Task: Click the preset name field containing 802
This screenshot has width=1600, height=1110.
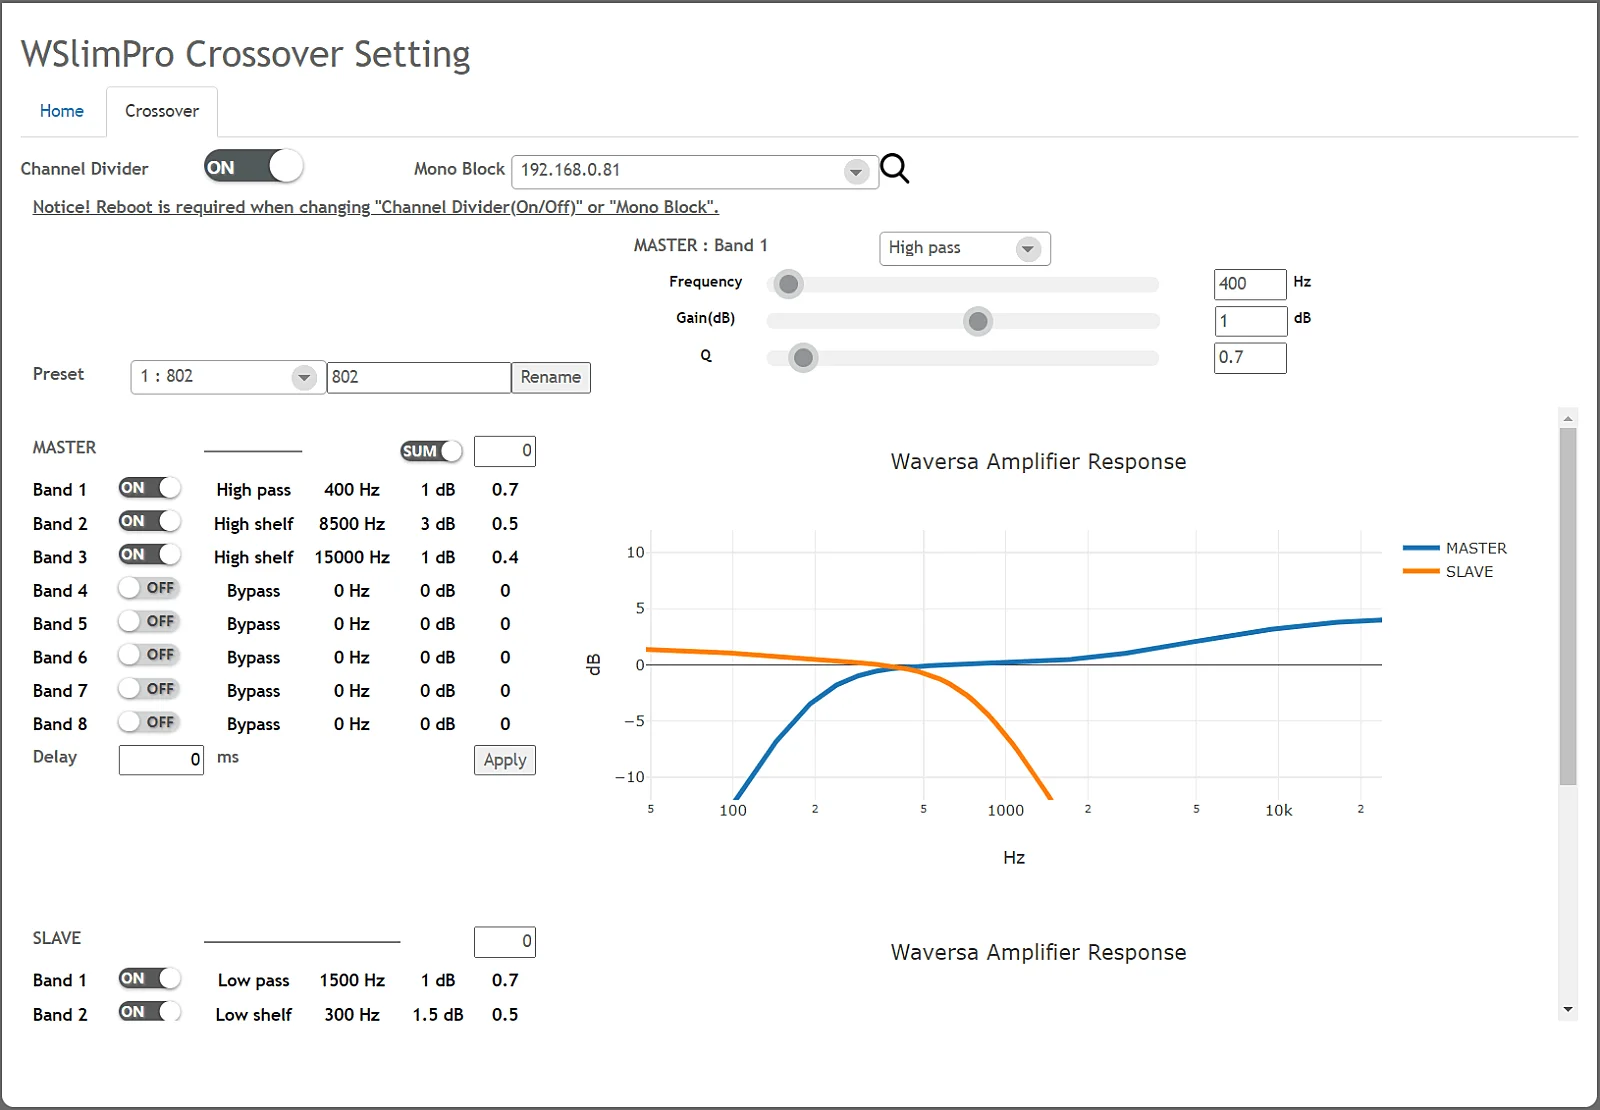Action: (419, 377)
